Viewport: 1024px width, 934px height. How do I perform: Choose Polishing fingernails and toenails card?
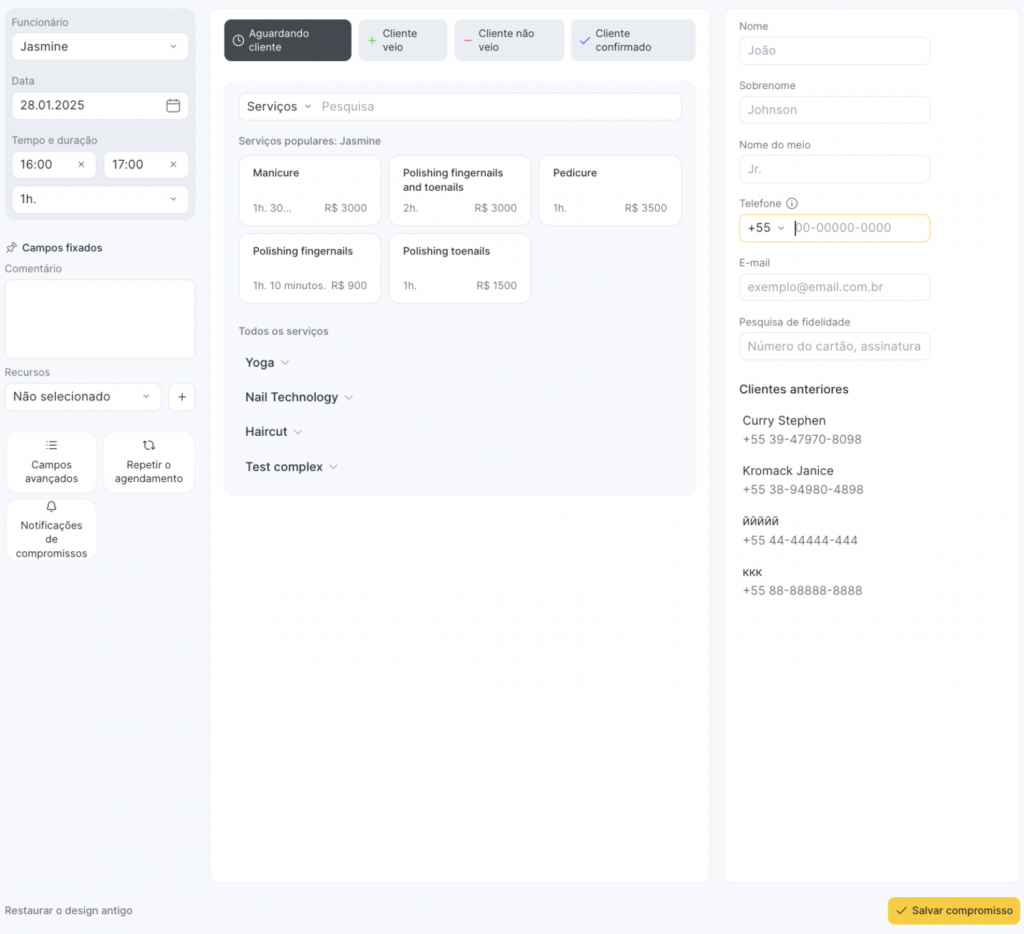click(x=460, y=190)
